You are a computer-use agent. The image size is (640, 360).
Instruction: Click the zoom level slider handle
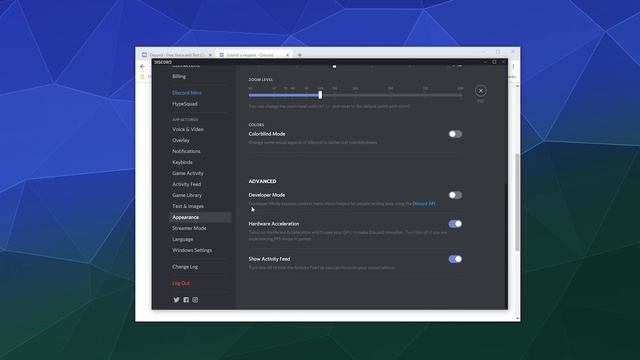point(320,95)
